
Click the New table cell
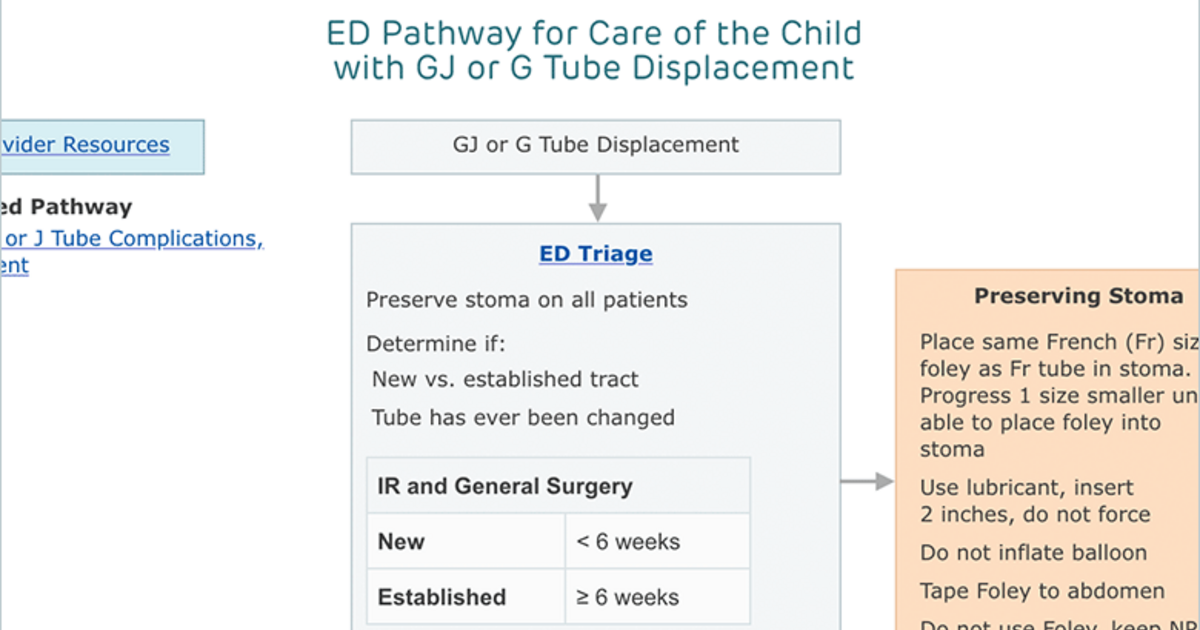[x=466, y=542]
